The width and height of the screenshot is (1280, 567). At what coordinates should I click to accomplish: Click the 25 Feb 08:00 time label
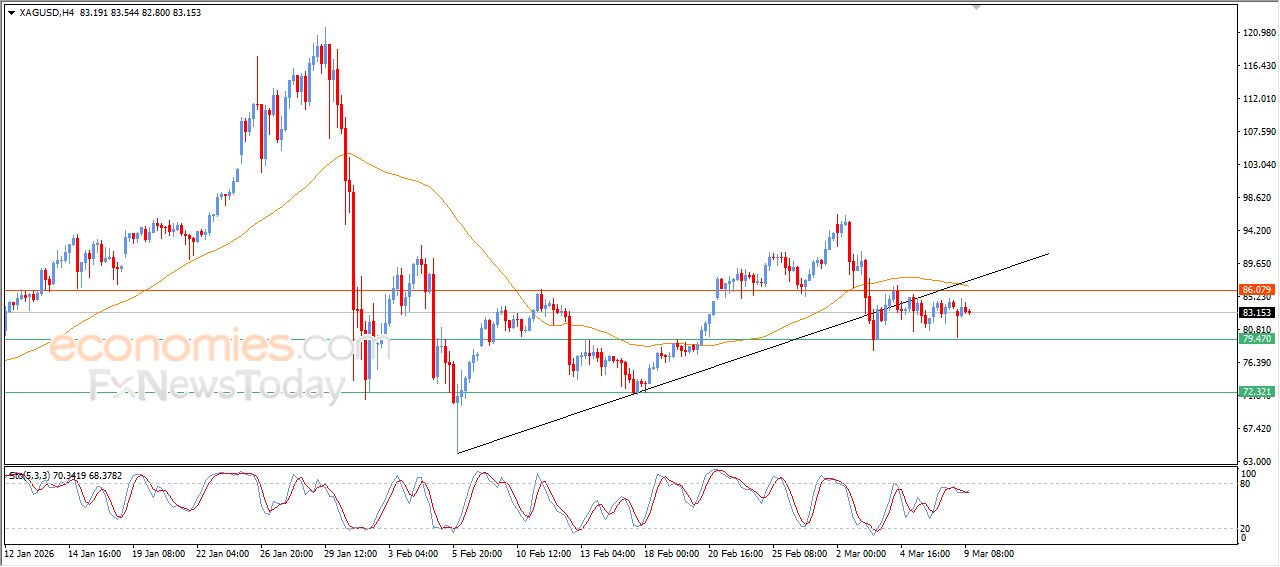coord(797,552)
